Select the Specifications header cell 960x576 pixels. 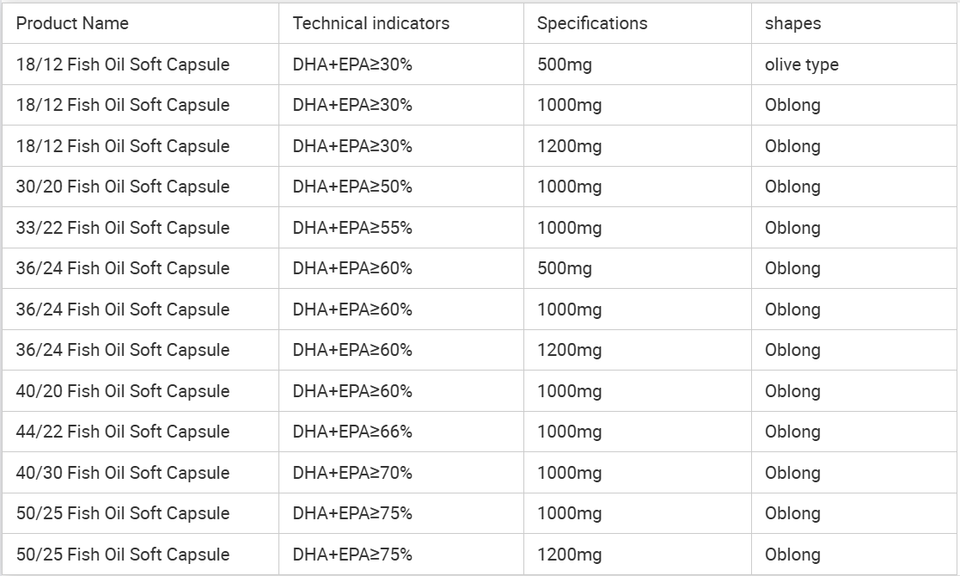[x=592, y=23]
